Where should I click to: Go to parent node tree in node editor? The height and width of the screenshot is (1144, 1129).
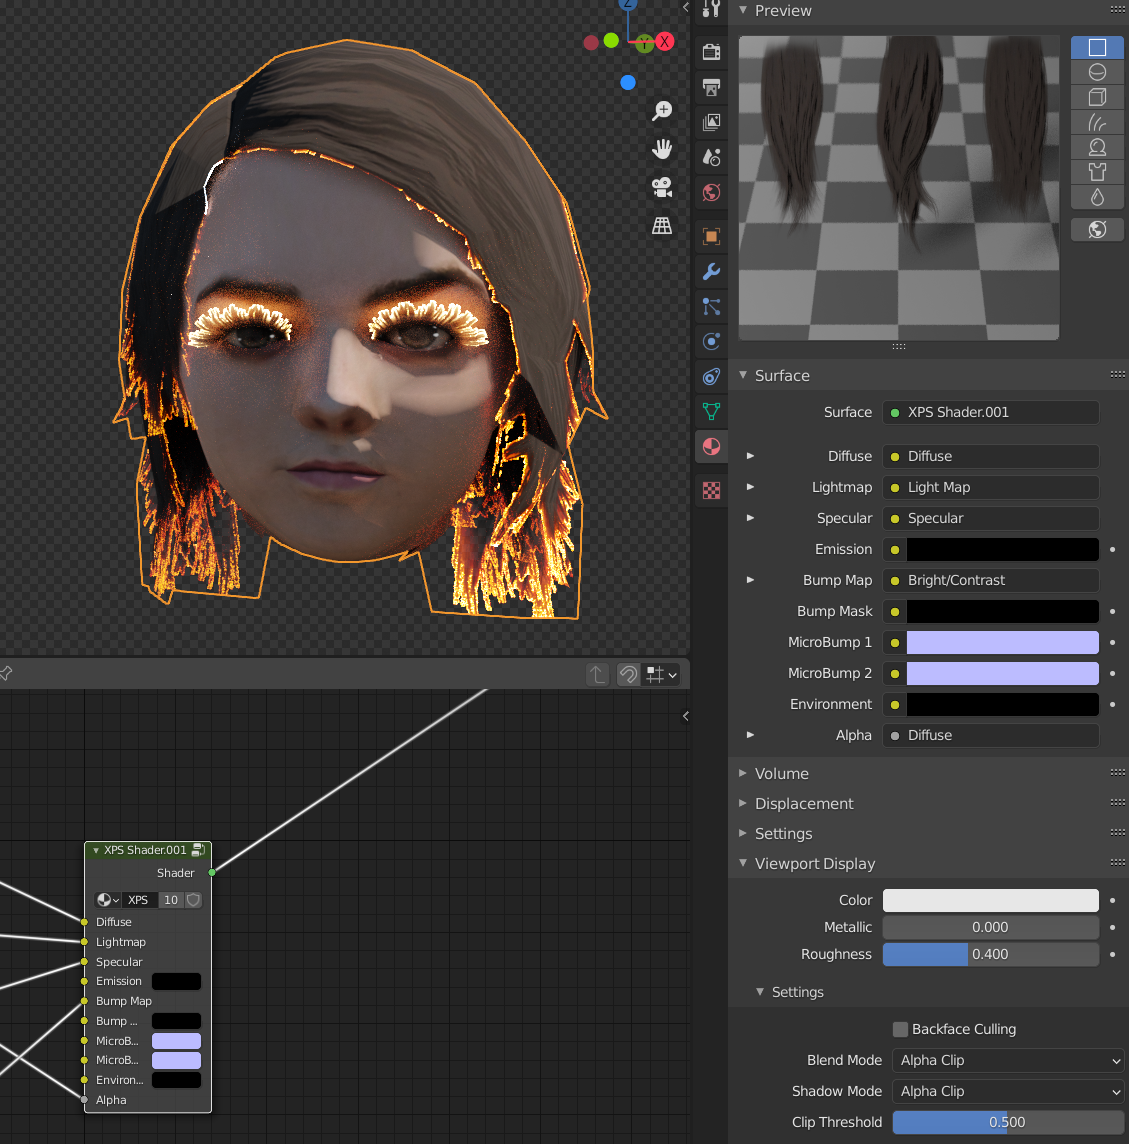tap(598, 675)
